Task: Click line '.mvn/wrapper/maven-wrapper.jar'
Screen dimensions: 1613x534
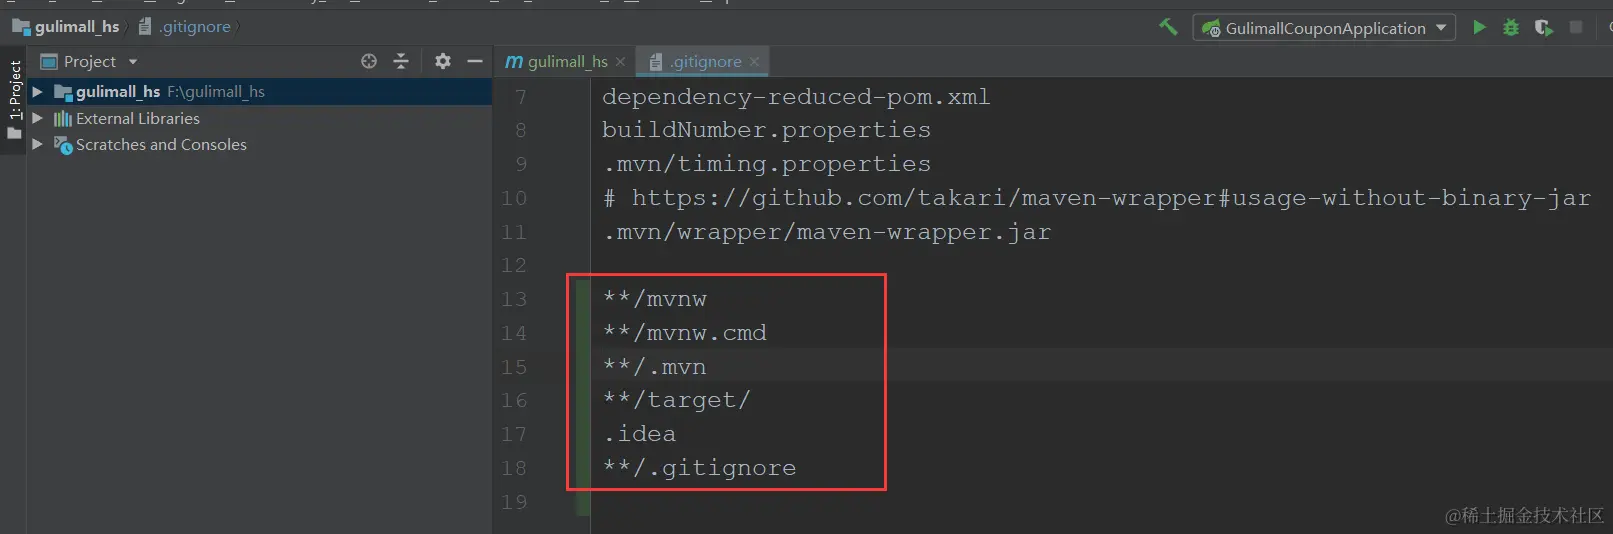Action: pos(826,232)
